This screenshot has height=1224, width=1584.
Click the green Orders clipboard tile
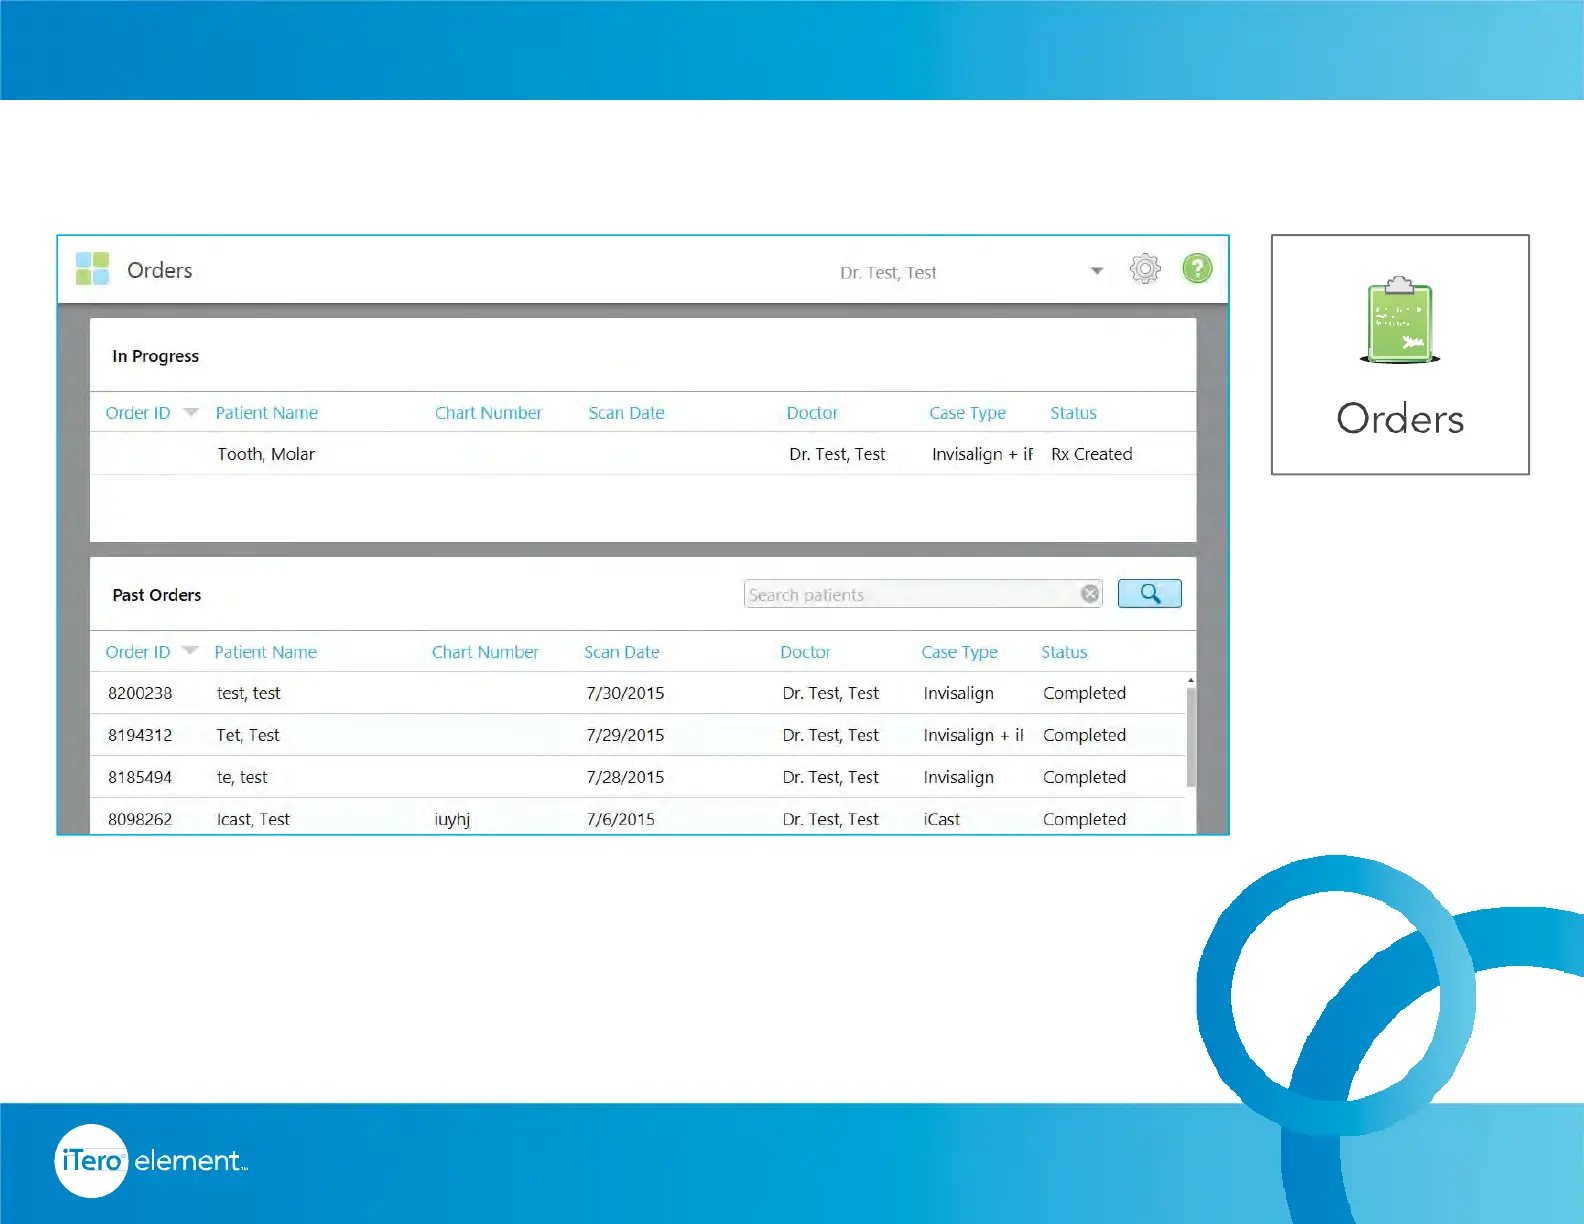tap(1400, 354)
